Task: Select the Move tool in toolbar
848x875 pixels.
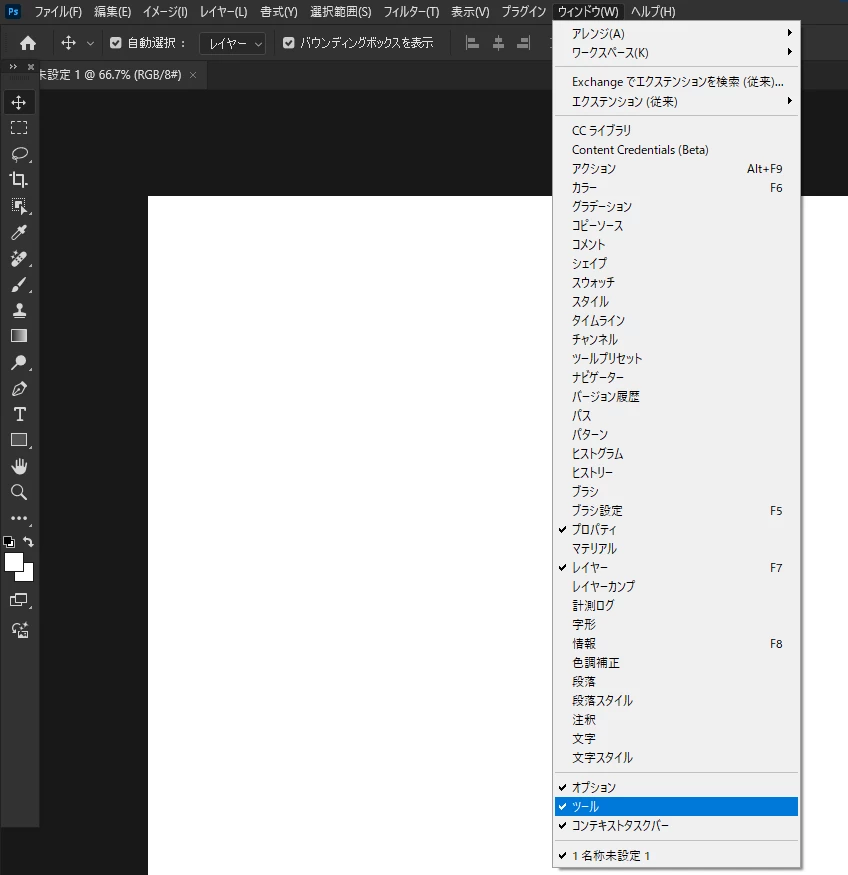Action: pos(19,103)
